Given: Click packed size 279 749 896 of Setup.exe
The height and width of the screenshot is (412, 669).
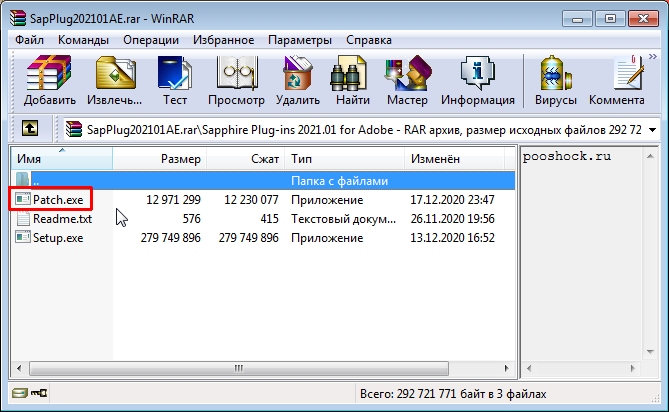Looking at the screenshot, I should point(248,238).
